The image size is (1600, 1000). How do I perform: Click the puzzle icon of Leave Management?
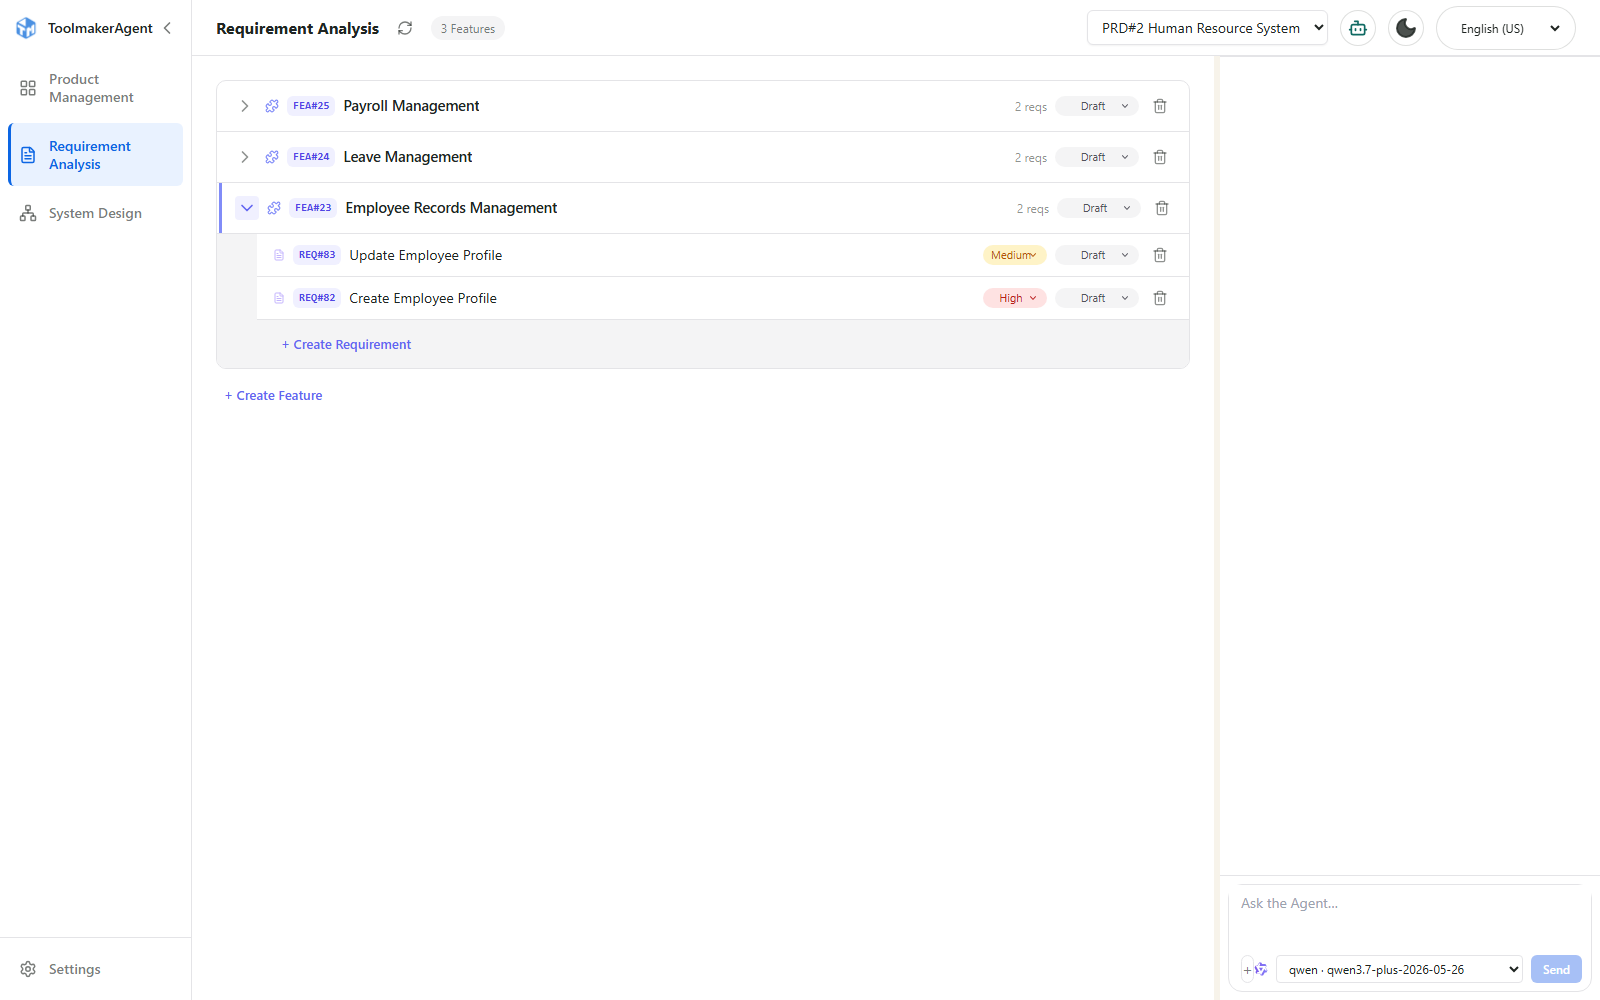(x=272, y=157)
